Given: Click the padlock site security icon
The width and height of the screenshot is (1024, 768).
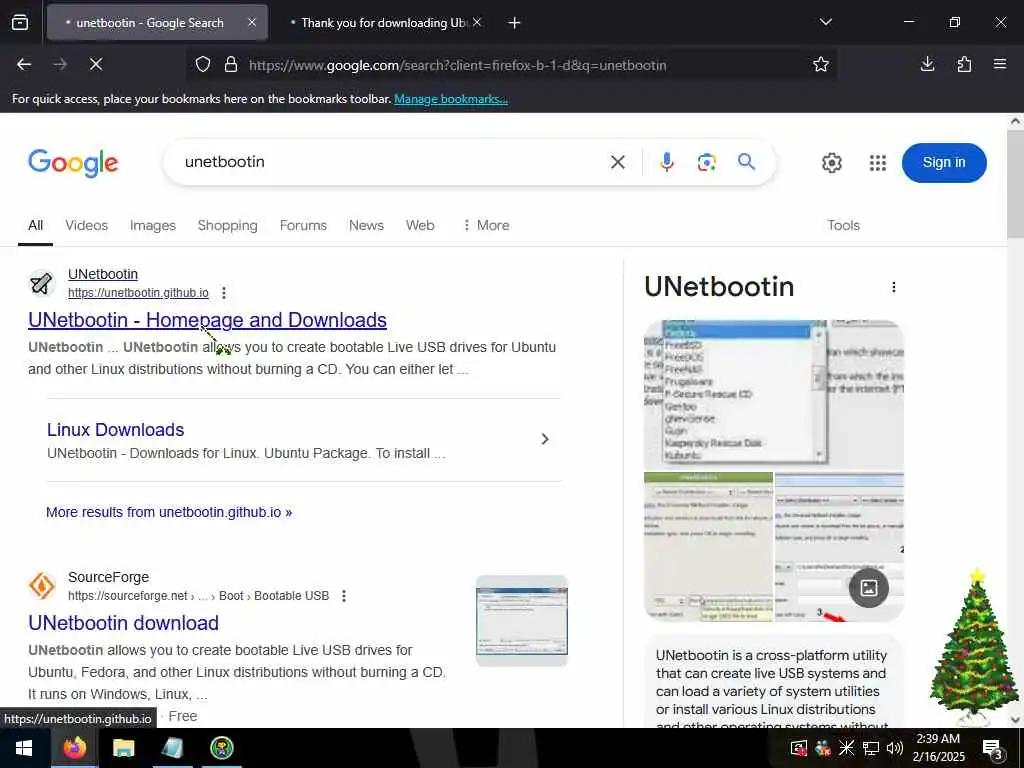Looking at the screenshot, I should coord(231,65).
